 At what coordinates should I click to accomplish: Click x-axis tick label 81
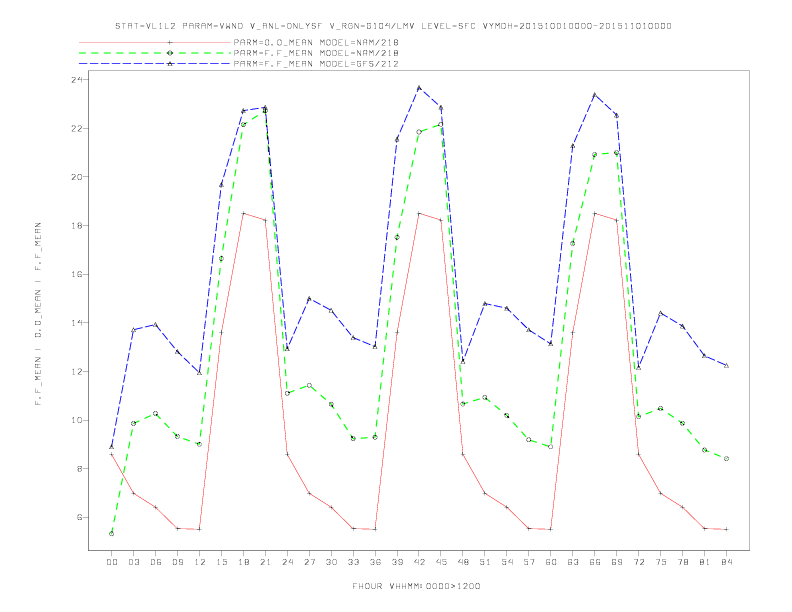(x=705, y=562)
